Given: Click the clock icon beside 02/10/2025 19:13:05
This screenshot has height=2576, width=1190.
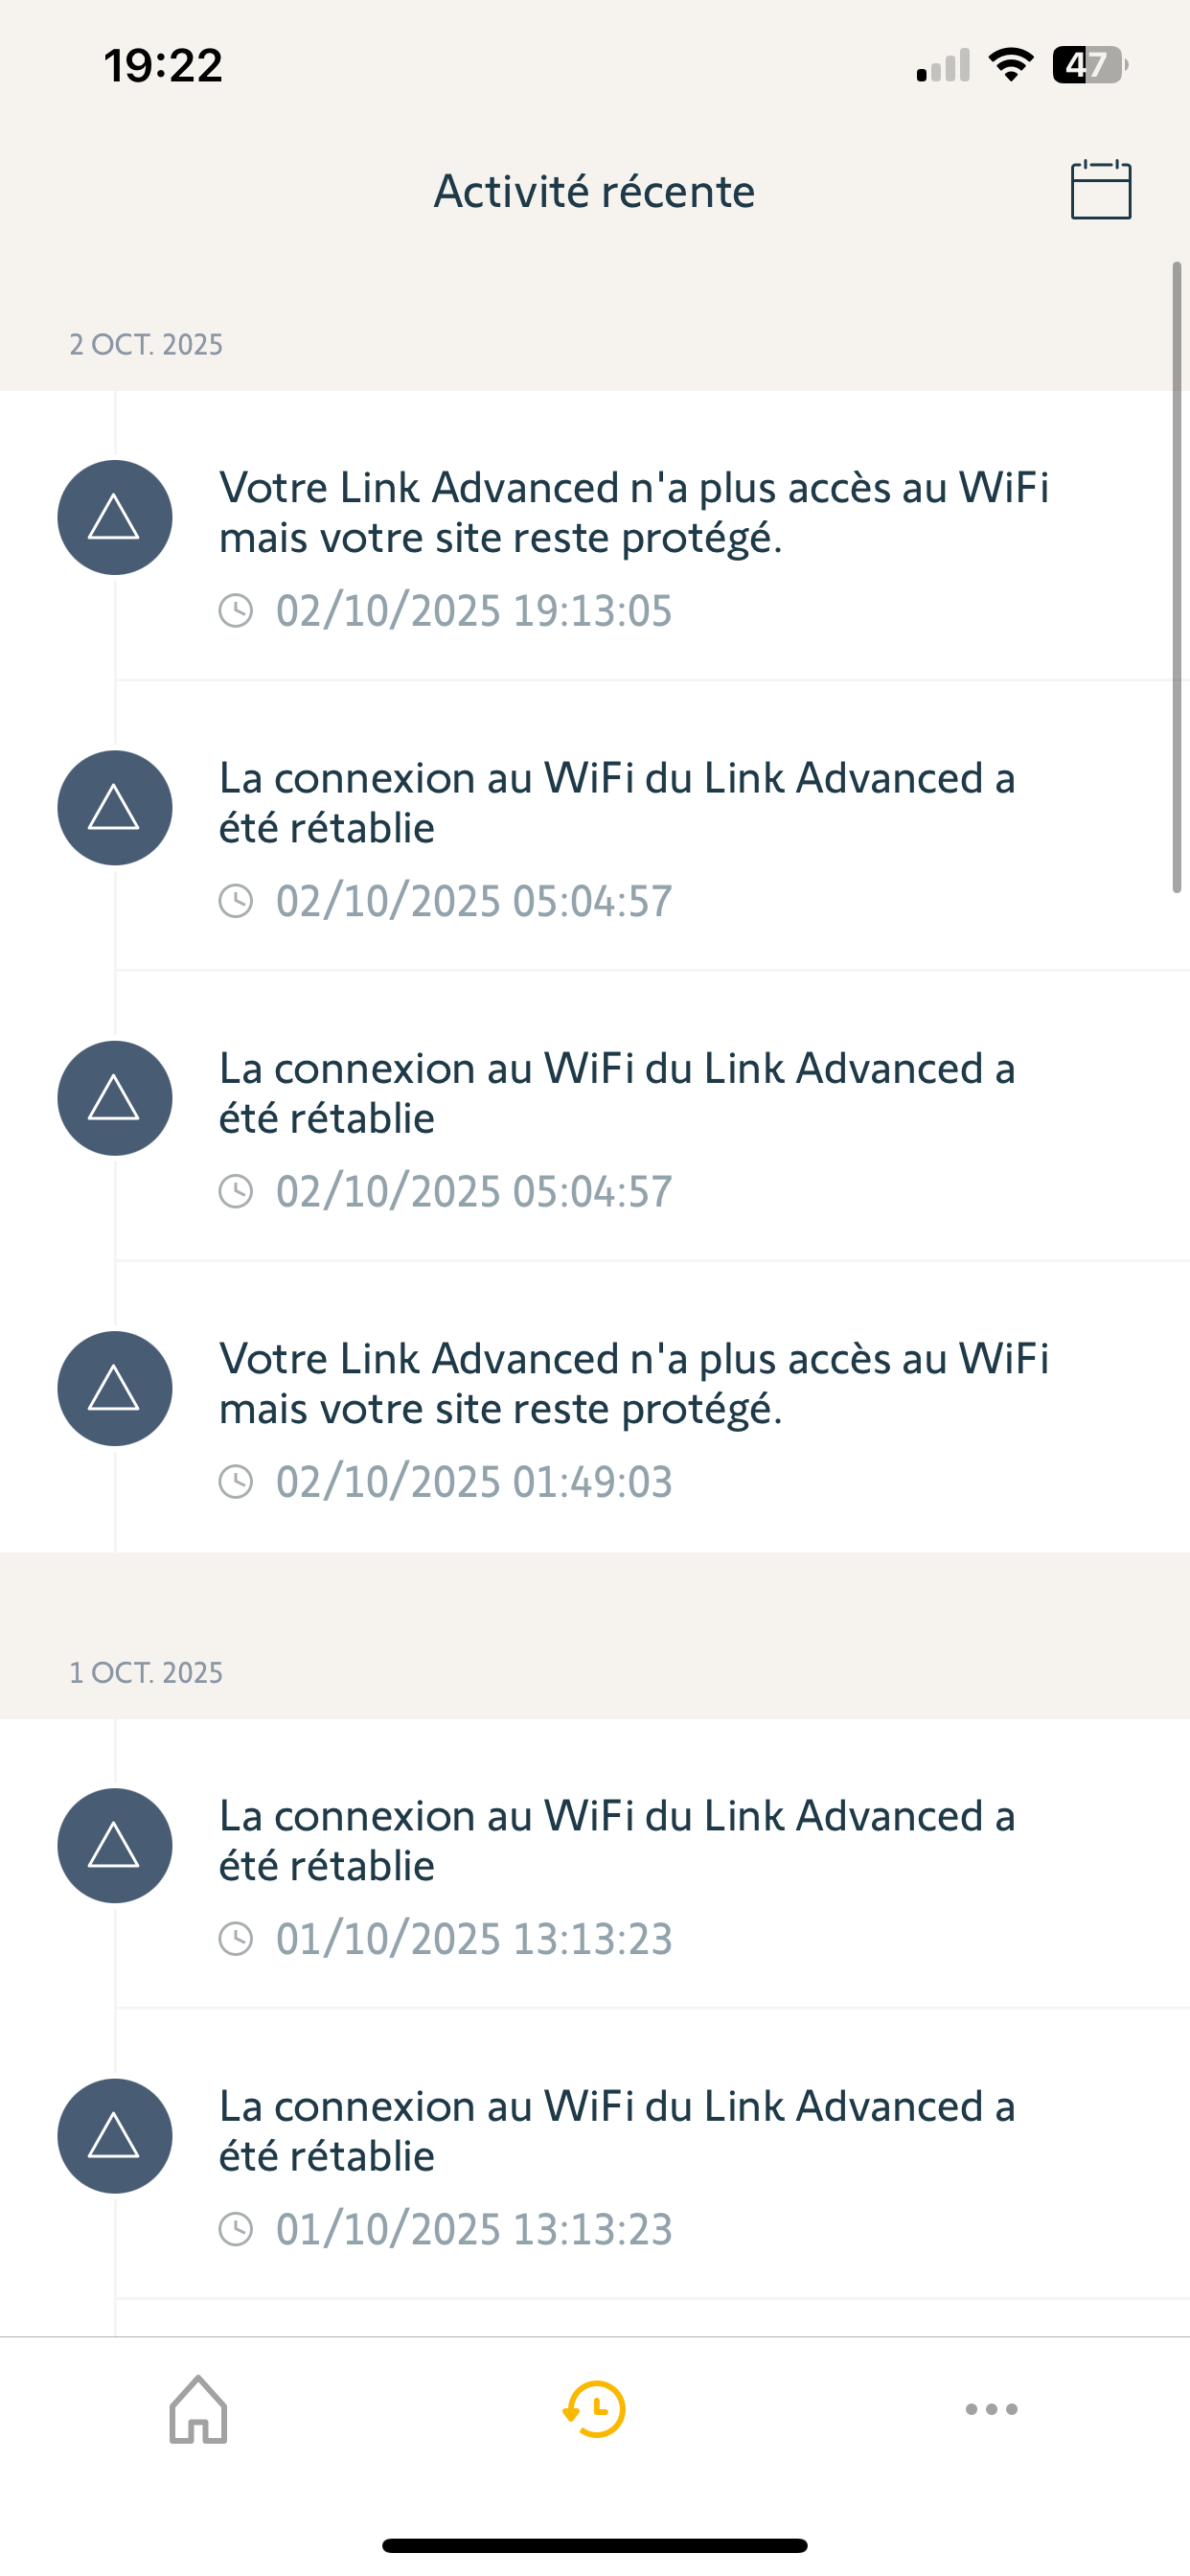Looking at the screenshot, I should [236, 610].
